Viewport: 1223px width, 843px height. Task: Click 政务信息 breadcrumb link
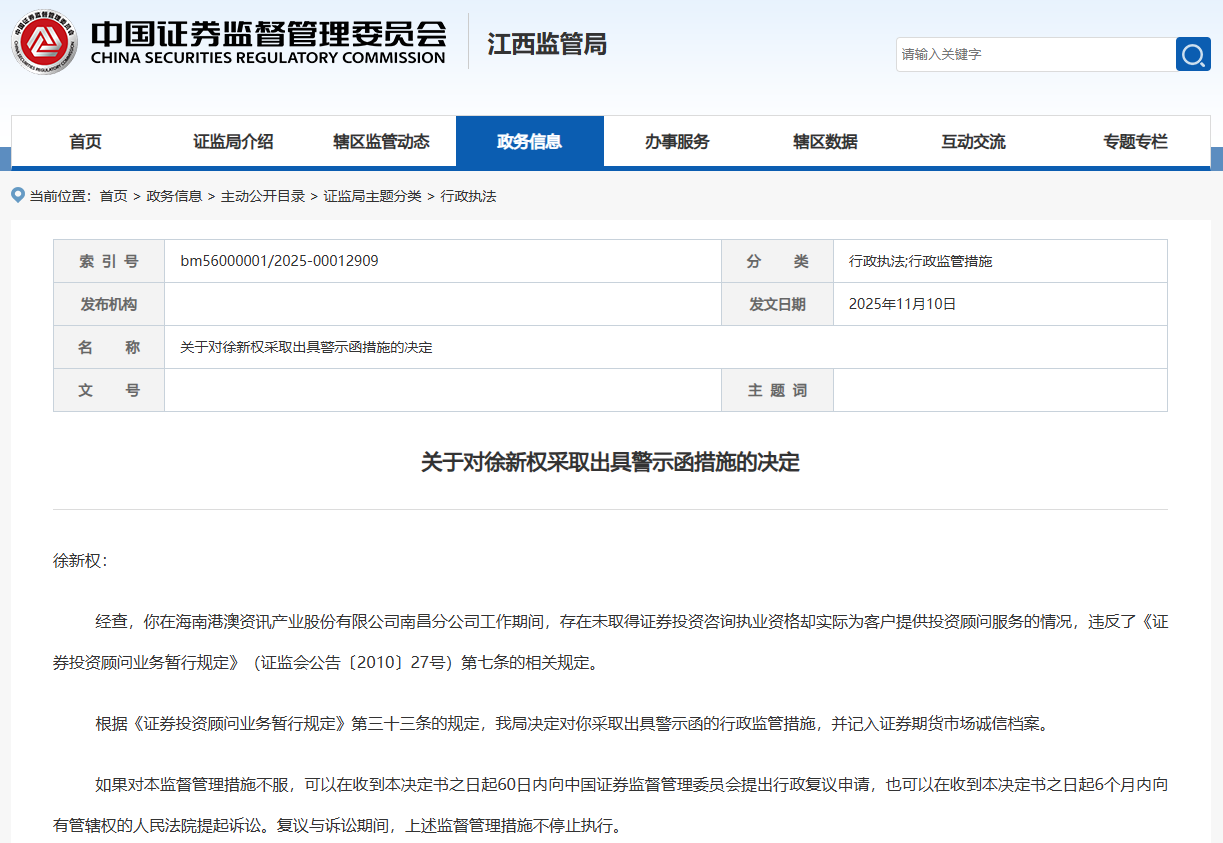(x=174, y=196)
